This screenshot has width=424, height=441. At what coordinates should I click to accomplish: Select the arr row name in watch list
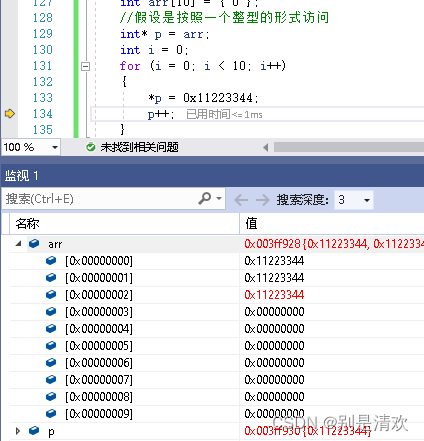tap(55, 244)
